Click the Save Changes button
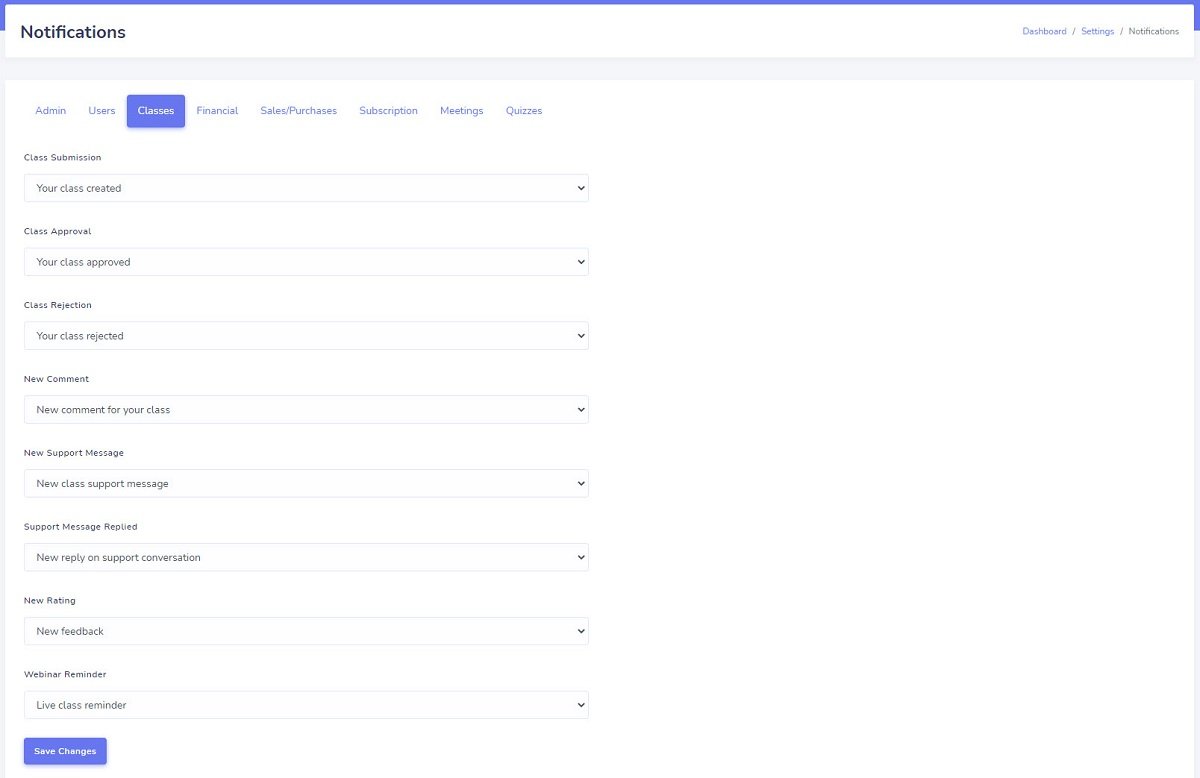The width and height of the screenshot is (1200, 778). 65,751
